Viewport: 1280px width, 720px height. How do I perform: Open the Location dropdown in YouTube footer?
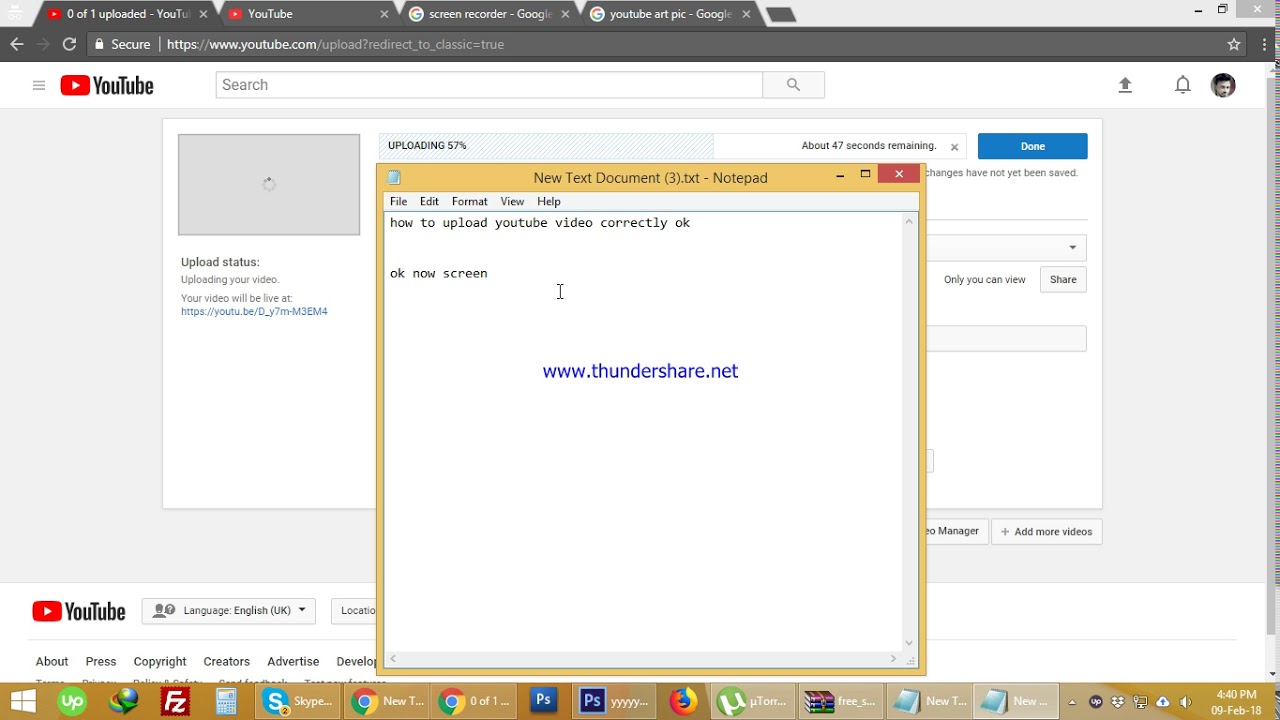click(x=355, y=610)
